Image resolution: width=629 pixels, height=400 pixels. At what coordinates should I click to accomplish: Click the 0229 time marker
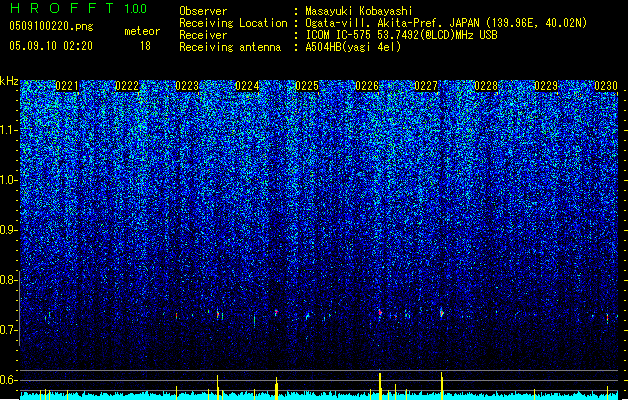coord(546,86)
